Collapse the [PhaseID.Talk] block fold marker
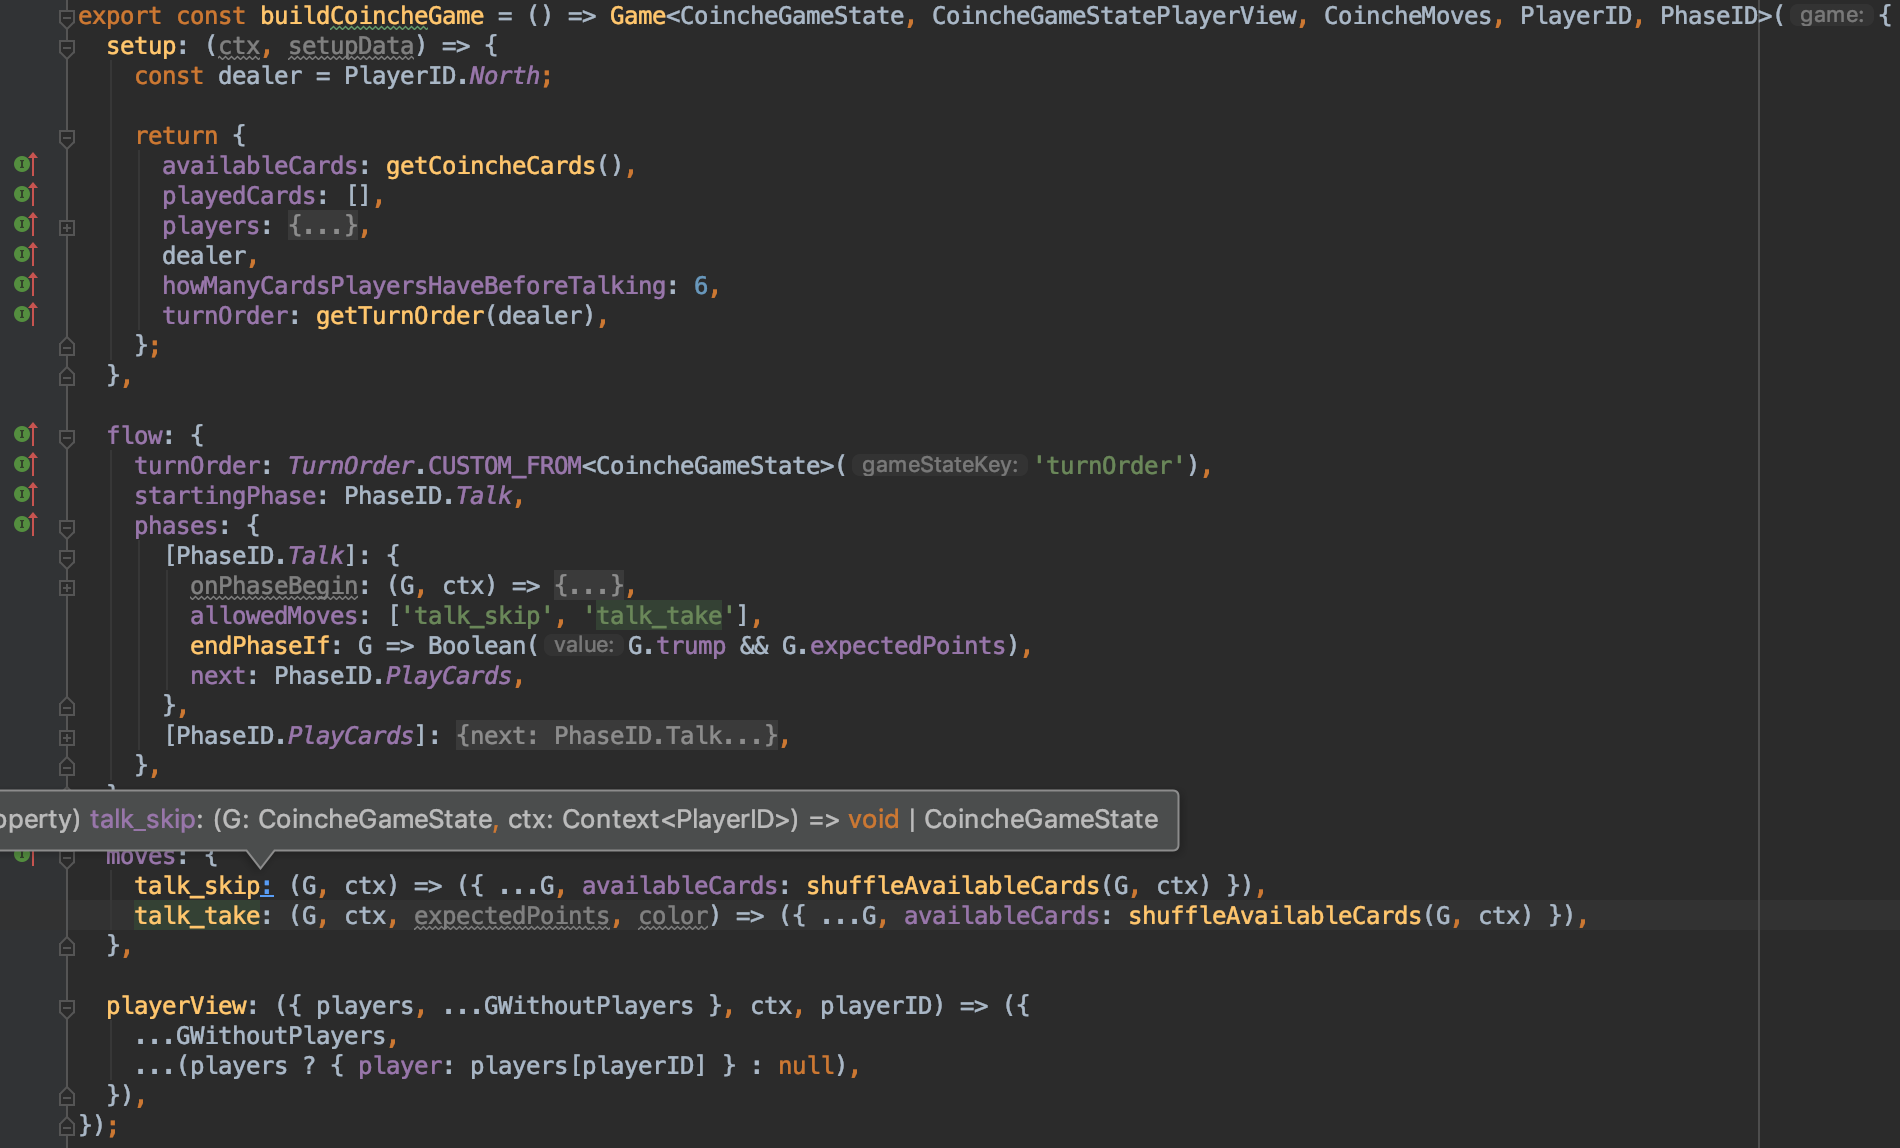 (67, 557)
